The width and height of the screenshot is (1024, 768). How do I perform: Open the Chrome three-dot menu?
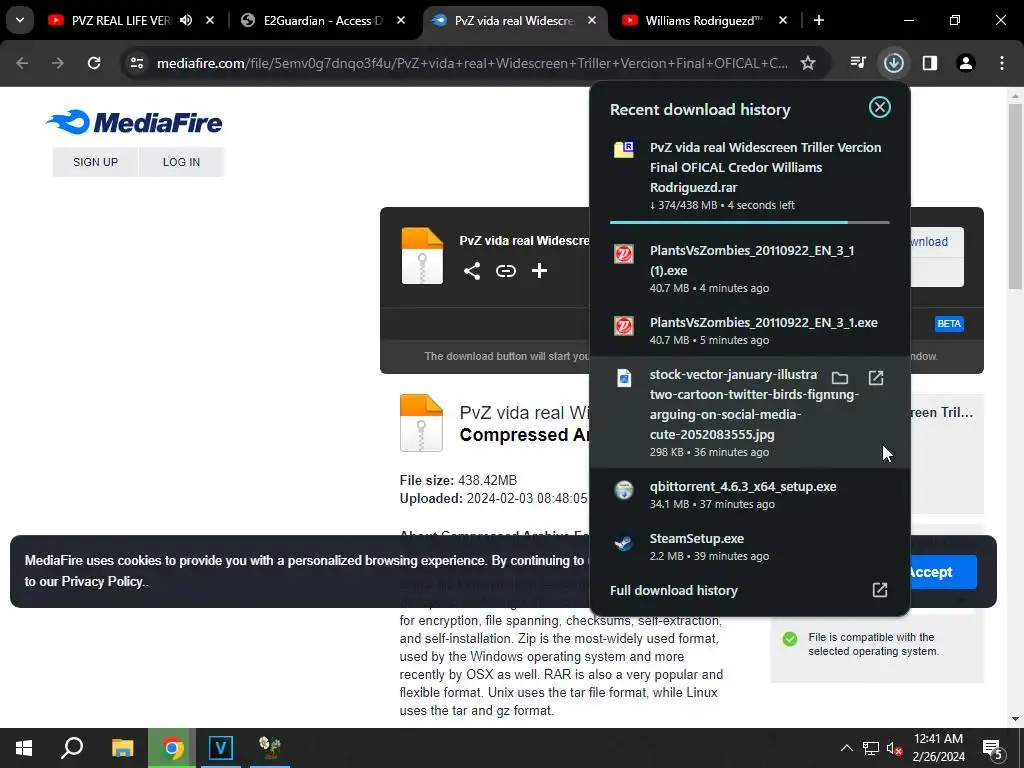coord(1002,63)
